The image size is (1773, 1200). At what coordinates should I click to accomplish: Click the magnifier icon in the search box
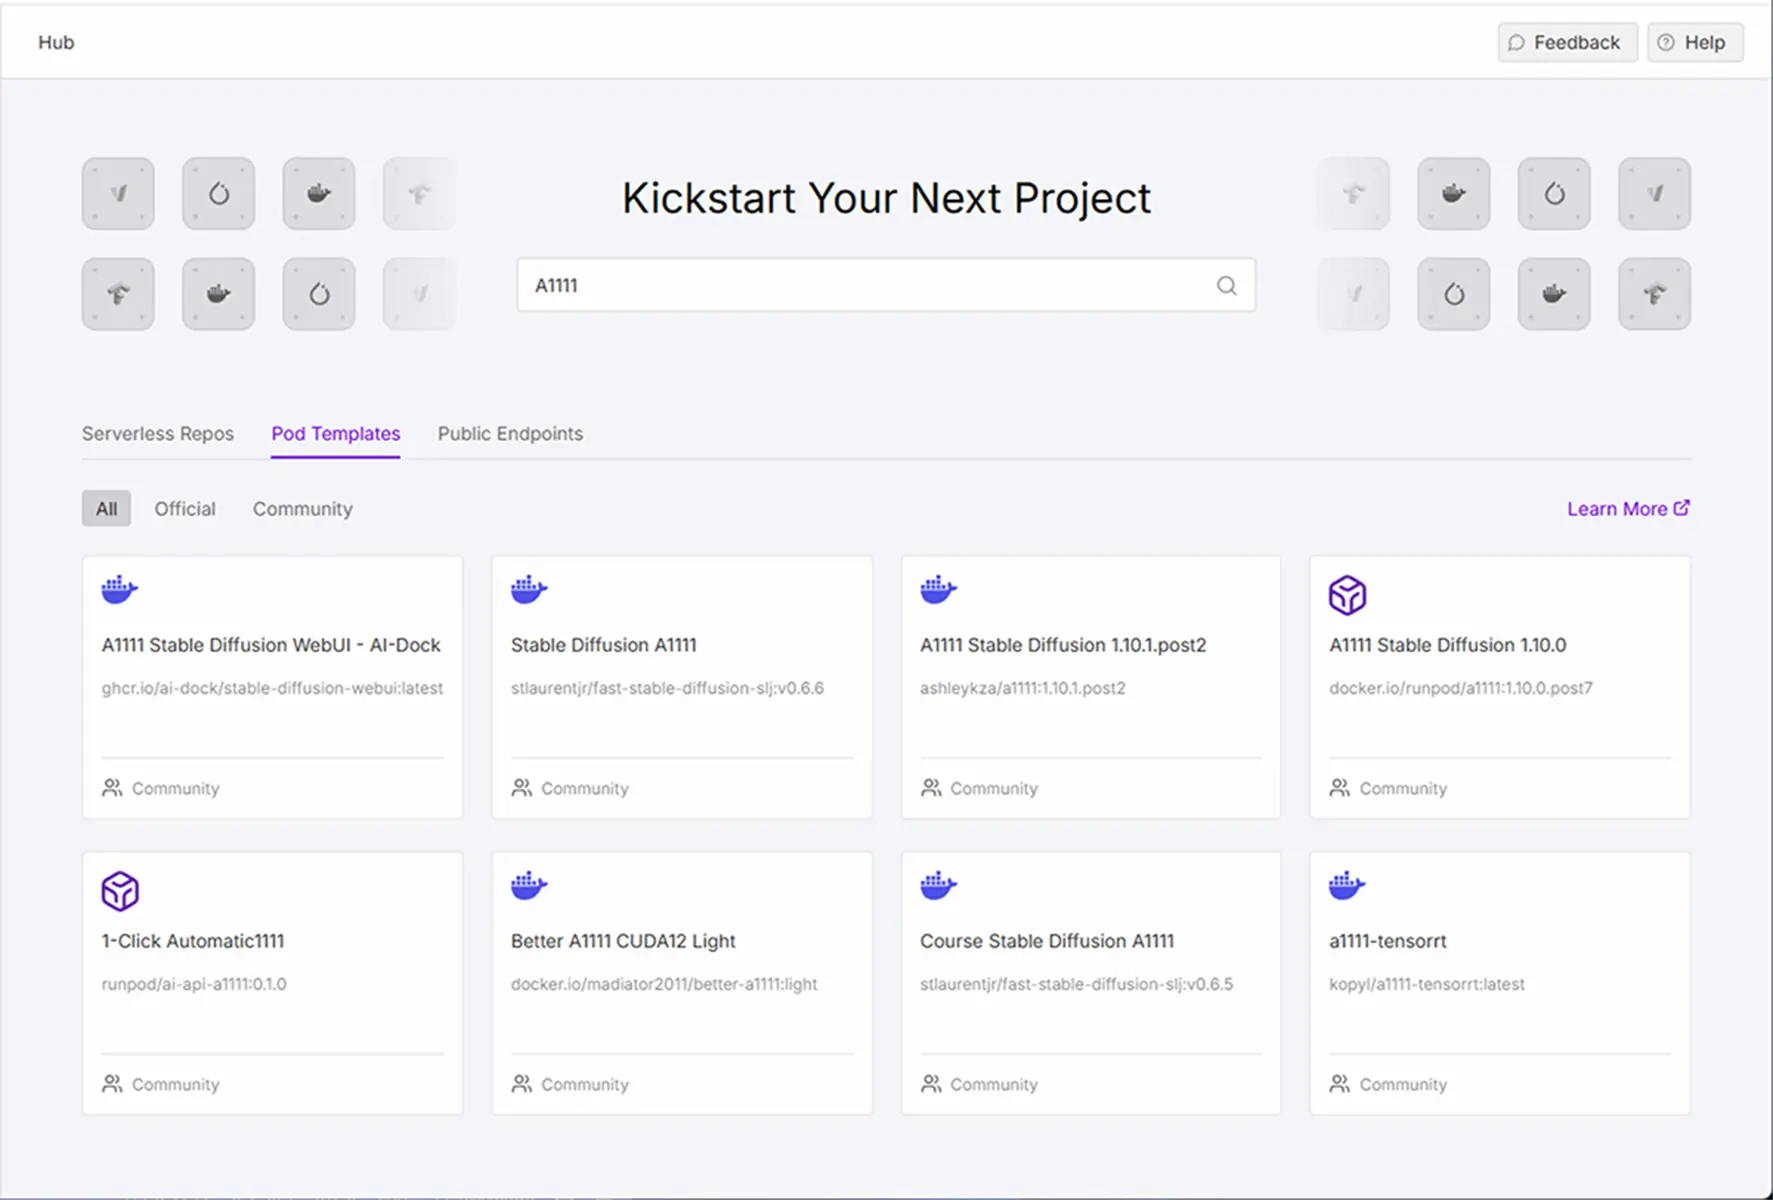1226,286
